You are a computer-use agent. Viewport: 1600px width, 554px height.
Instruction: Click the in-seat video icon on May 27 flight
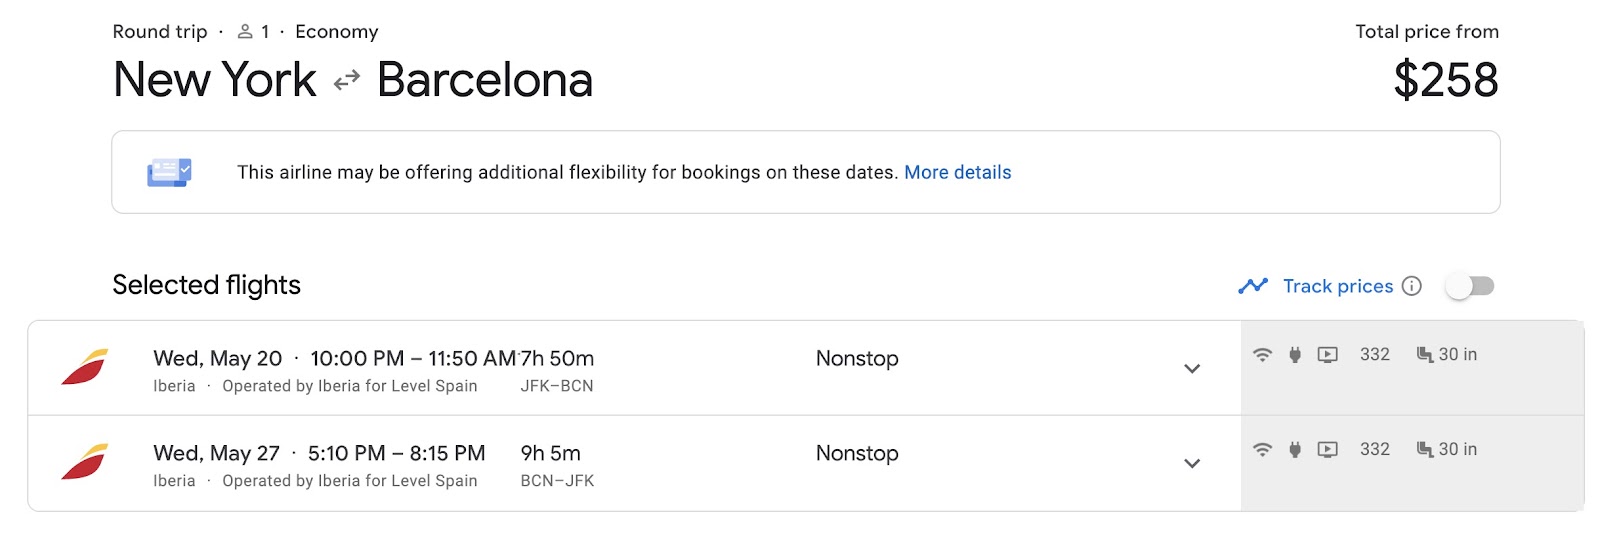pyautogui.click(x=1327, y=450)
